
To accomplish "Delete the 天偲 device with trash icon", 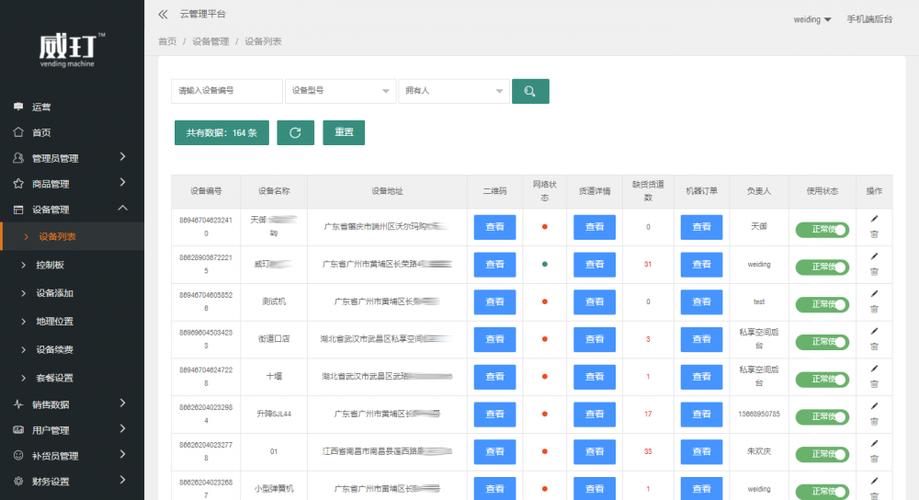I will (874, 234).
